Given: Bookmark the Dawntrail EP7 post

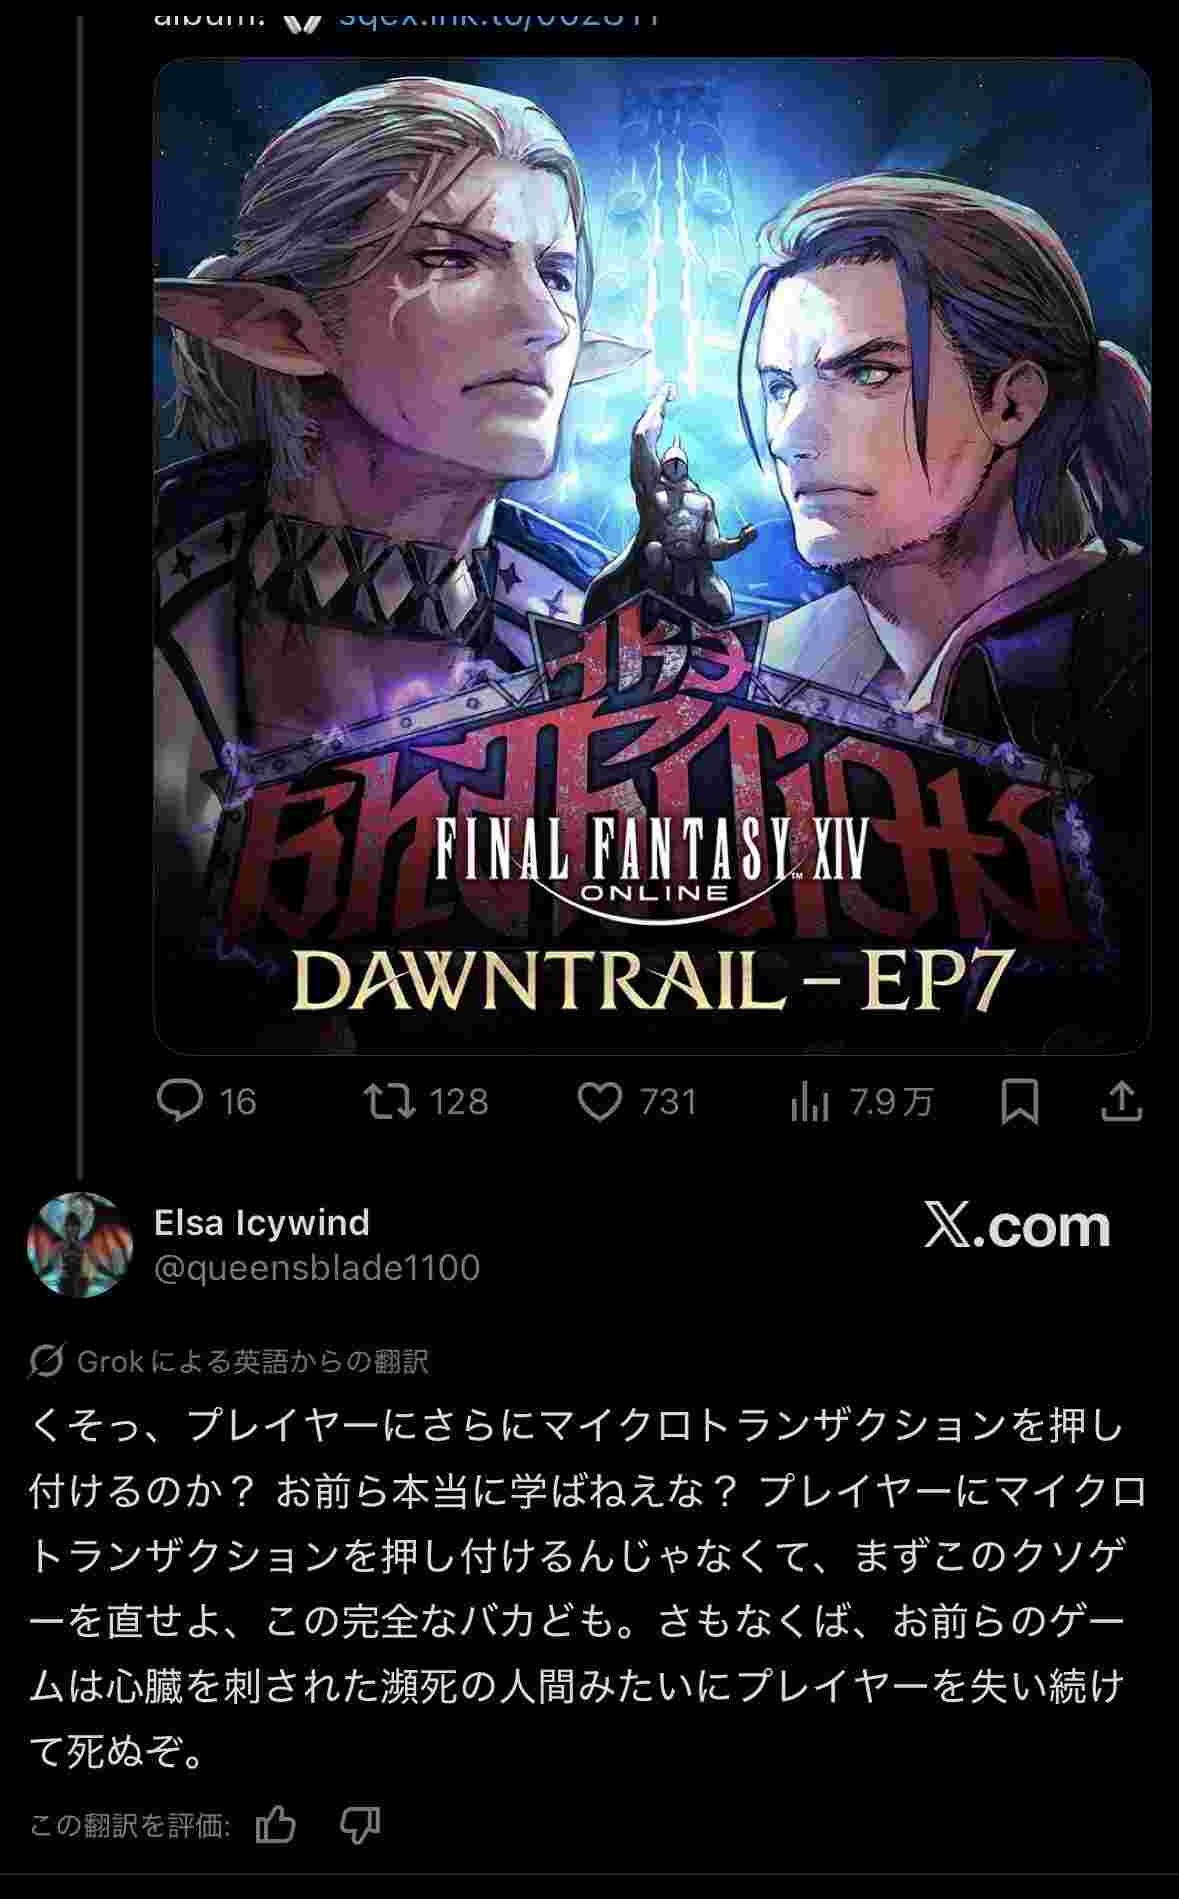Looking at the screenshot, I should (1019, 1101).
